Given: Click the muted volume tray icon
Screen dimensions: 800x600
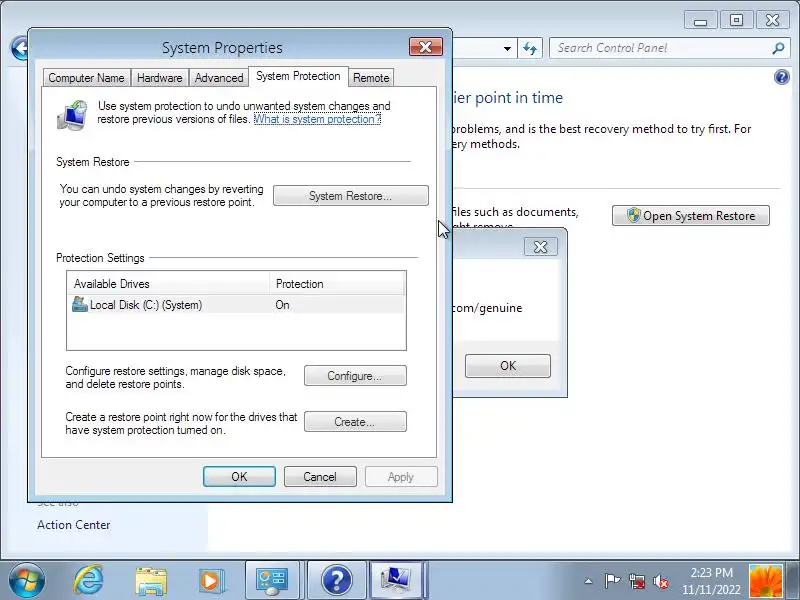Looking at the screenshot, I should pyautogui.click(x=661, y=581).
